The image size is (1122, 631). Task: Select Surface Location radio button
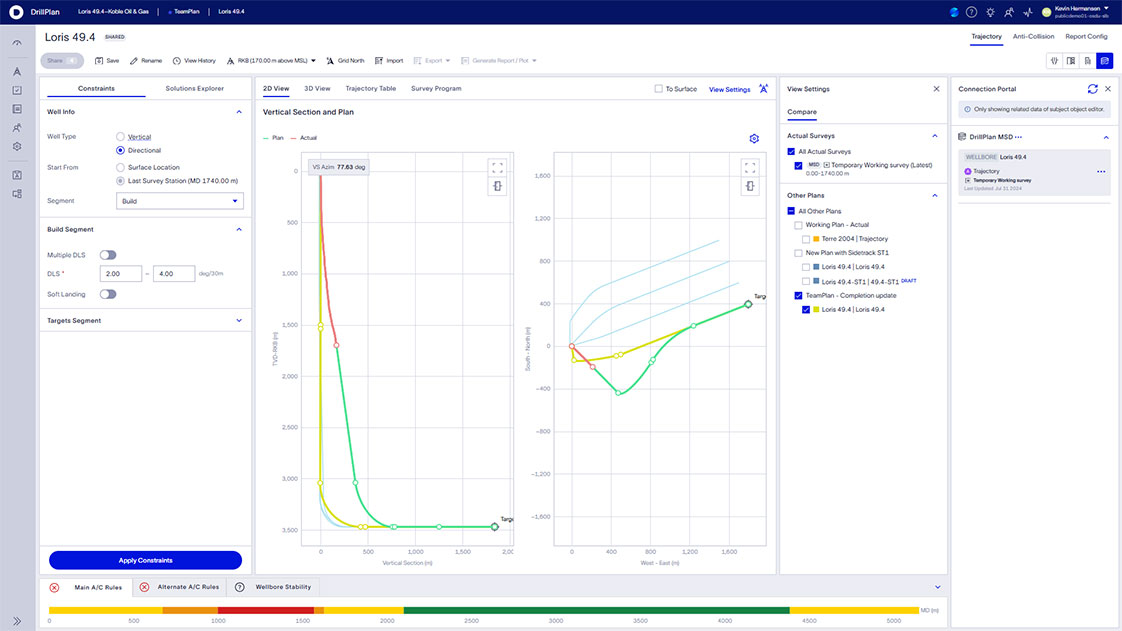click(120, 167)
